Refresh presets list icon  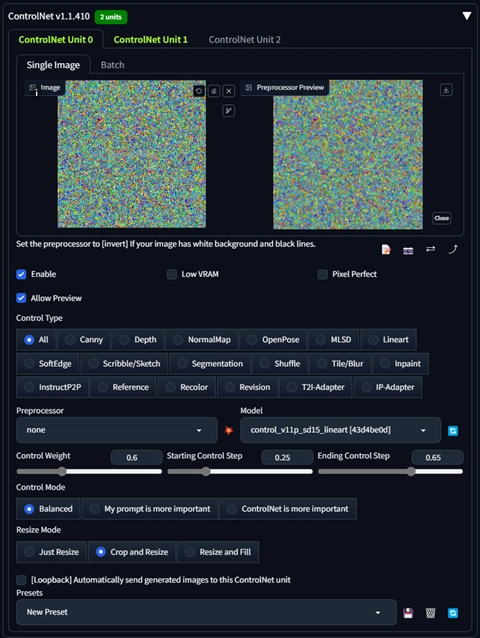pos(453,613)
